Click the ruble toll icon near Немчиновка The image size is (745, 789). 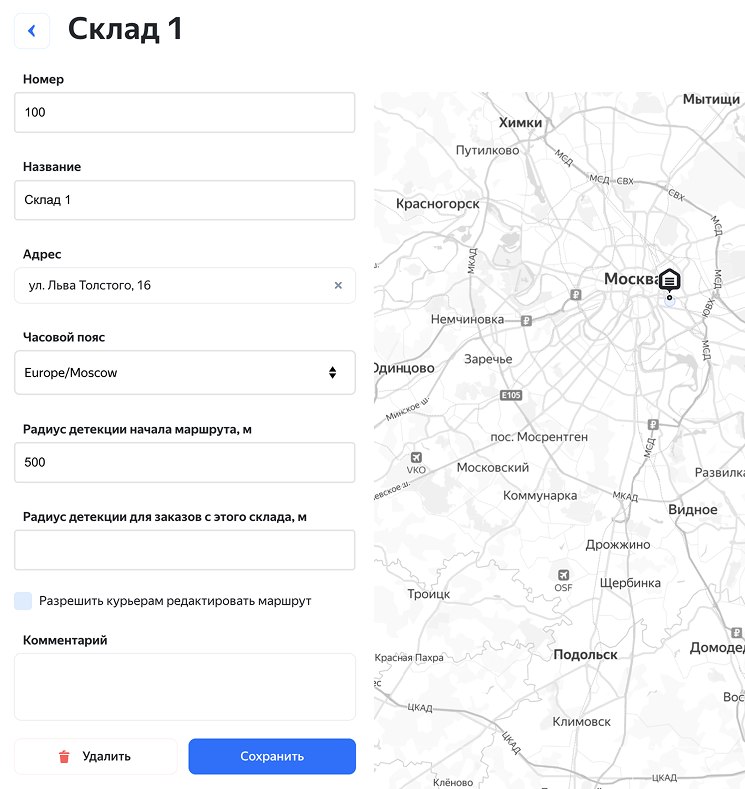click(526, 321)
